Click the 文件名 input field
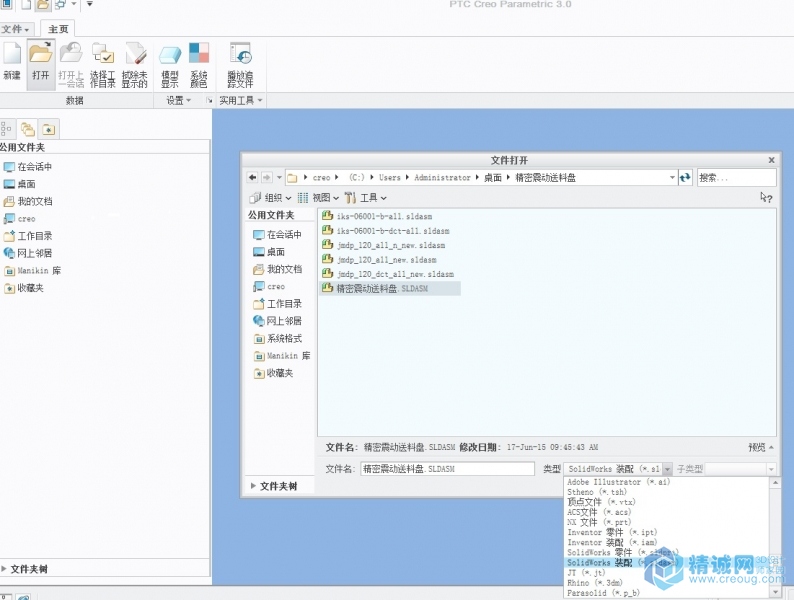The image size is (794, 600). pos(447,469)
